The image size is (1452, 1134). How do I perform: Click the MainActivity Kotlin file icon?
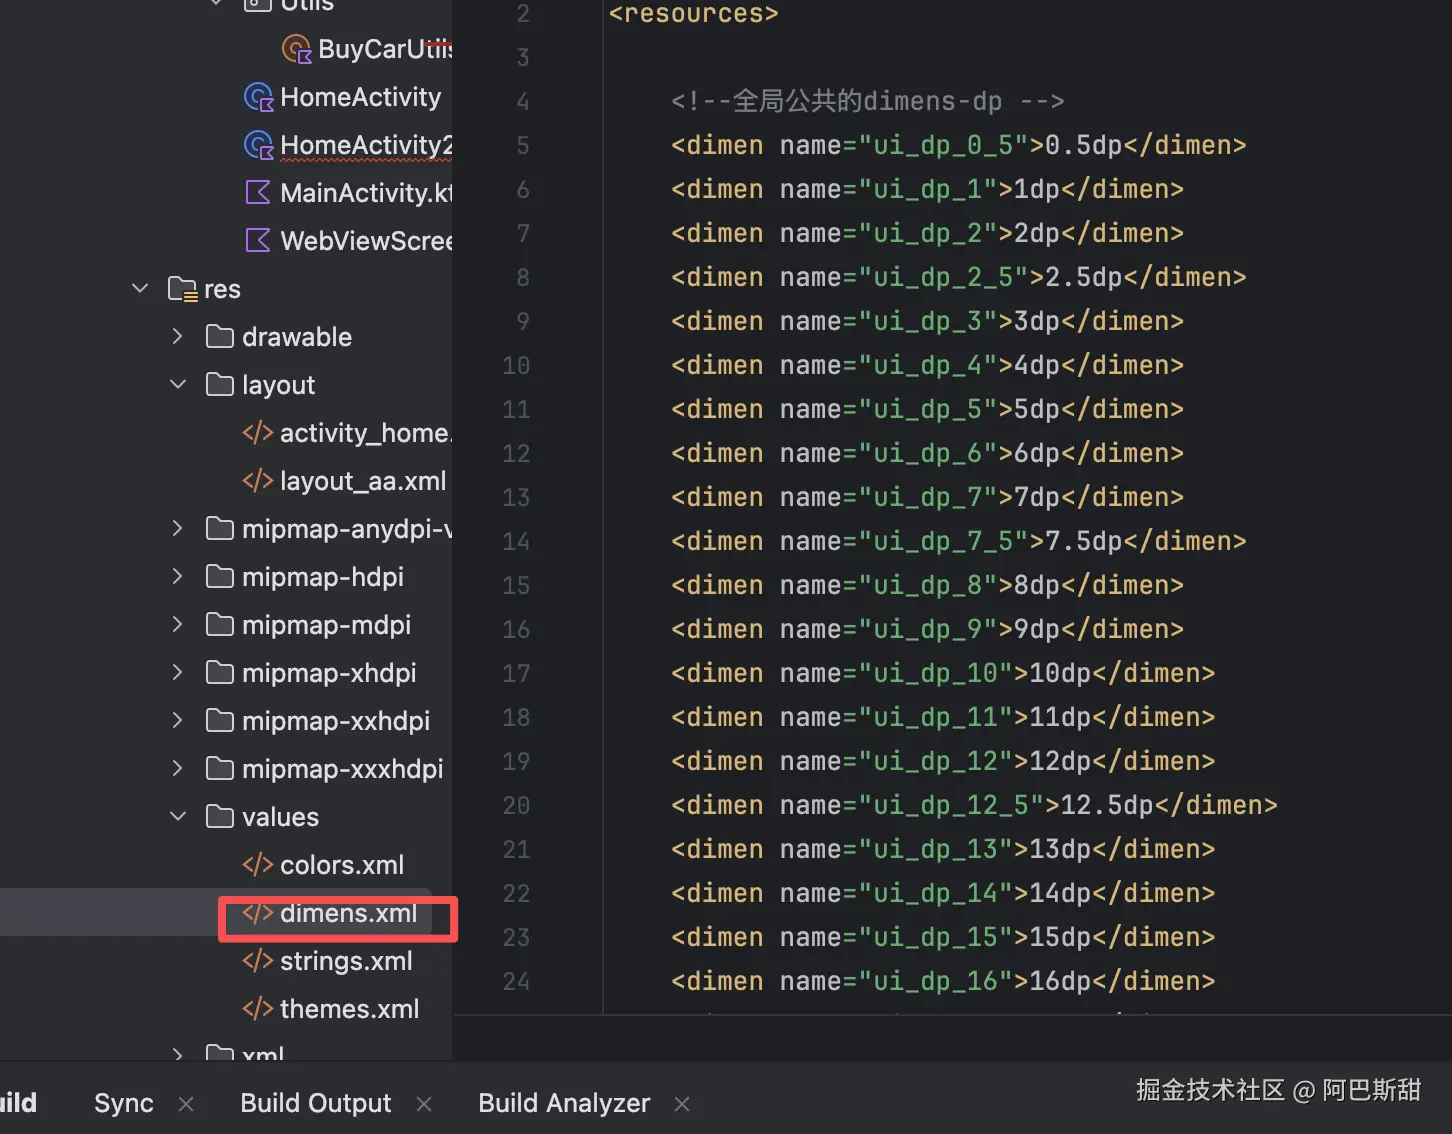click(258, 192)
